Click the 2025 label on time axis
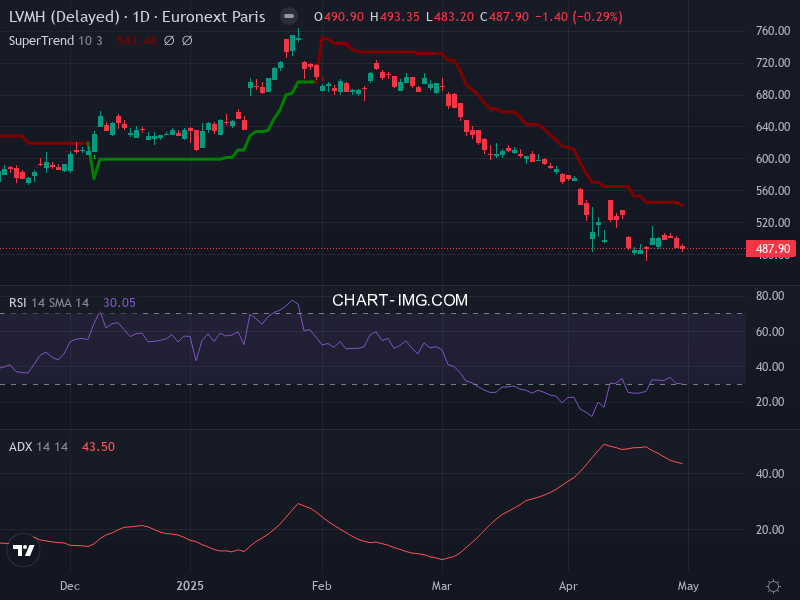800x600 pixels. click(x=190, y=586)
